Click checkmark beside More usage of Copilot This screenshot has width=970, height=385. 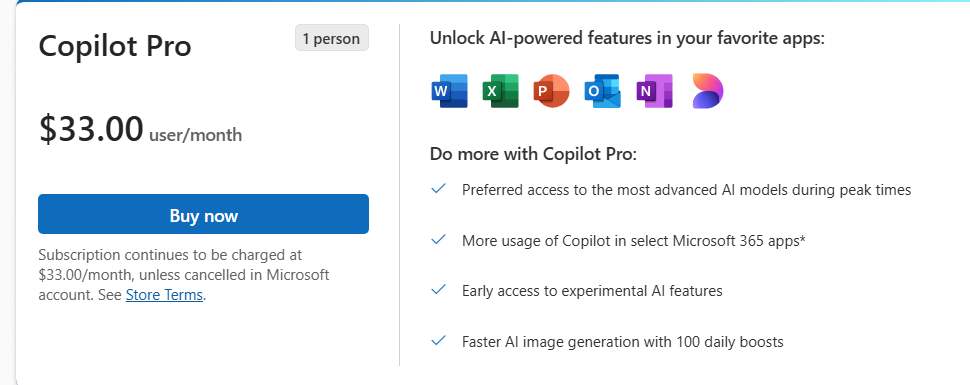(439, 239)
